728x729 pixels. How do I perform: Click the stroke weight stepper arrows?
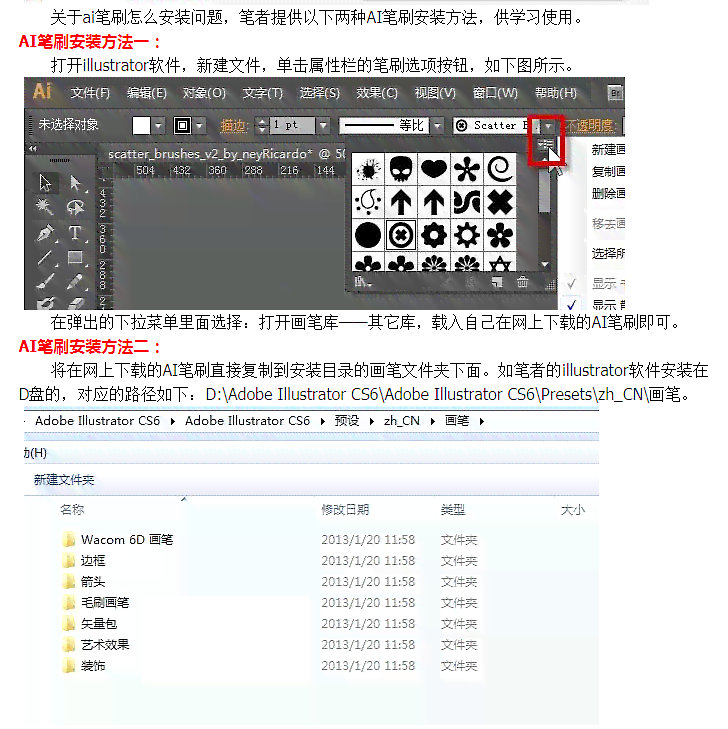point(262,126)
